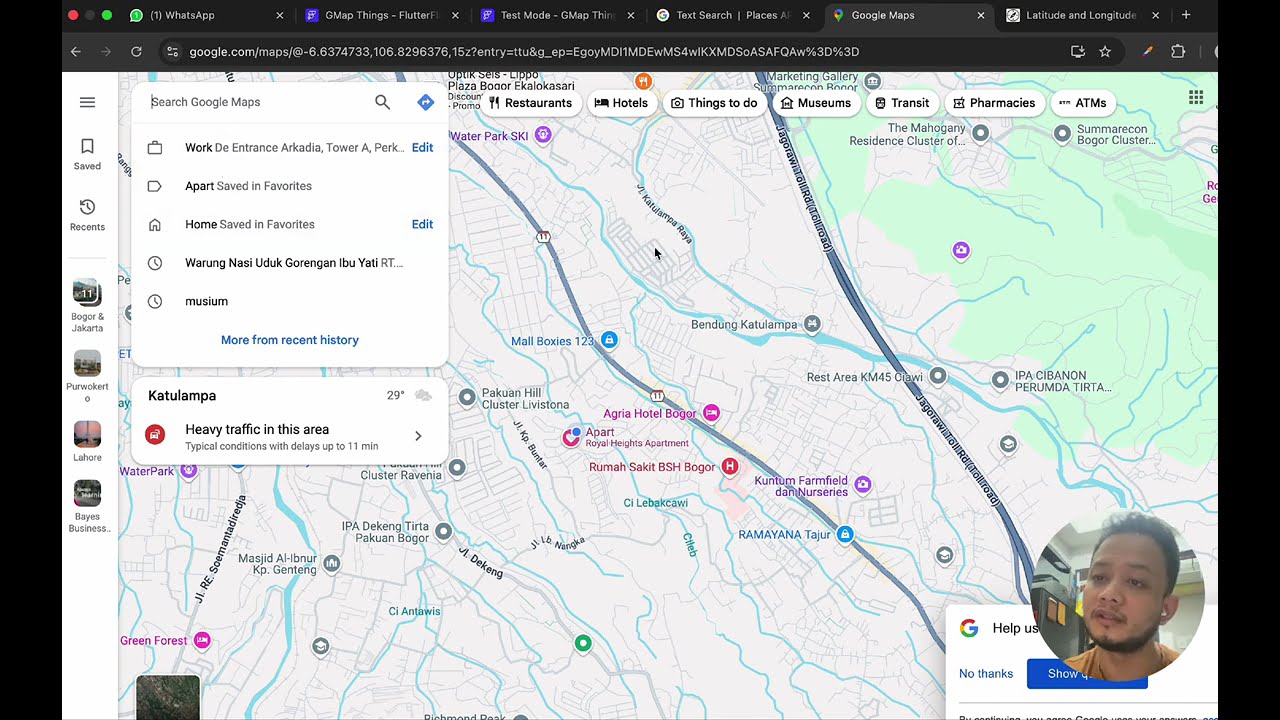
Task: Click the browser back arrow
Action: click(x=76, y=51)
